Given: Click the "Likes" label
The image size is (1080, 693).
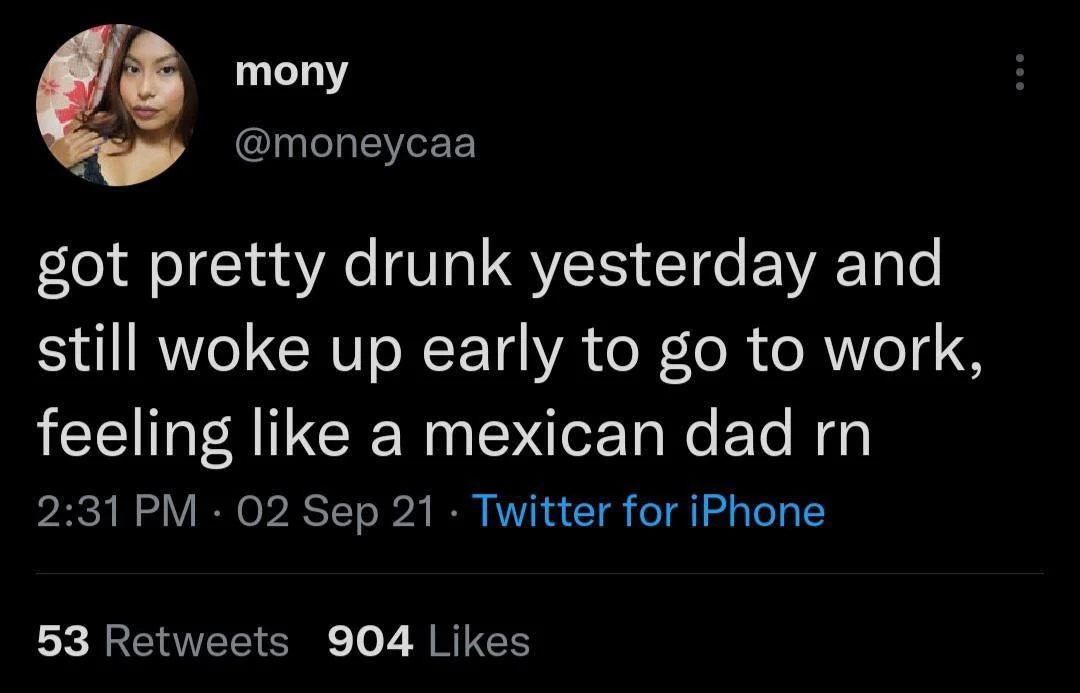Looking at the screenshot, I should [477, 640].
